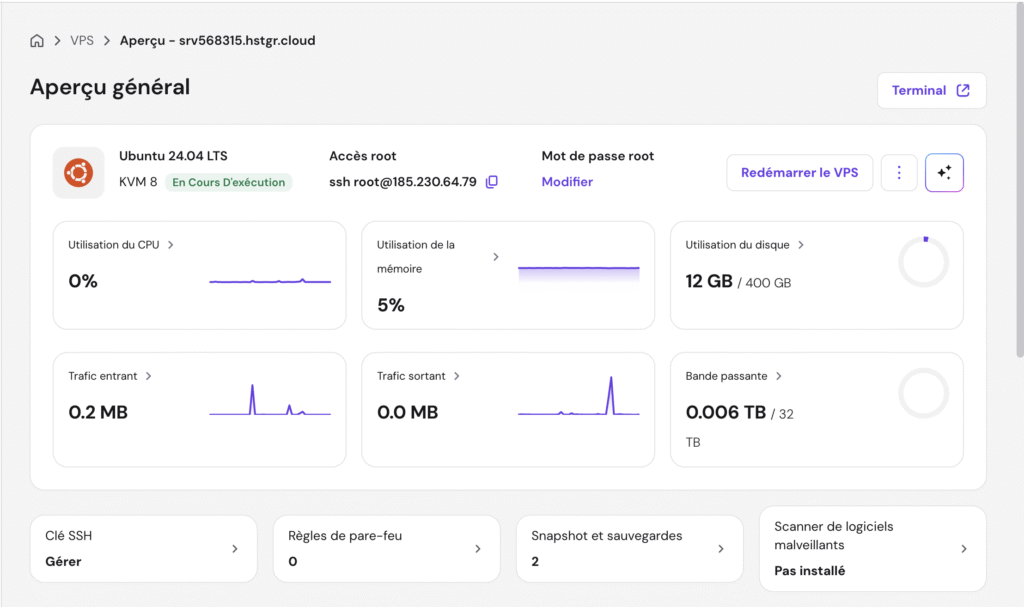The width and height of the screenshot is (1024, 607).
Task: Click the Ubuntu logo icon
Action: (78, 173)
